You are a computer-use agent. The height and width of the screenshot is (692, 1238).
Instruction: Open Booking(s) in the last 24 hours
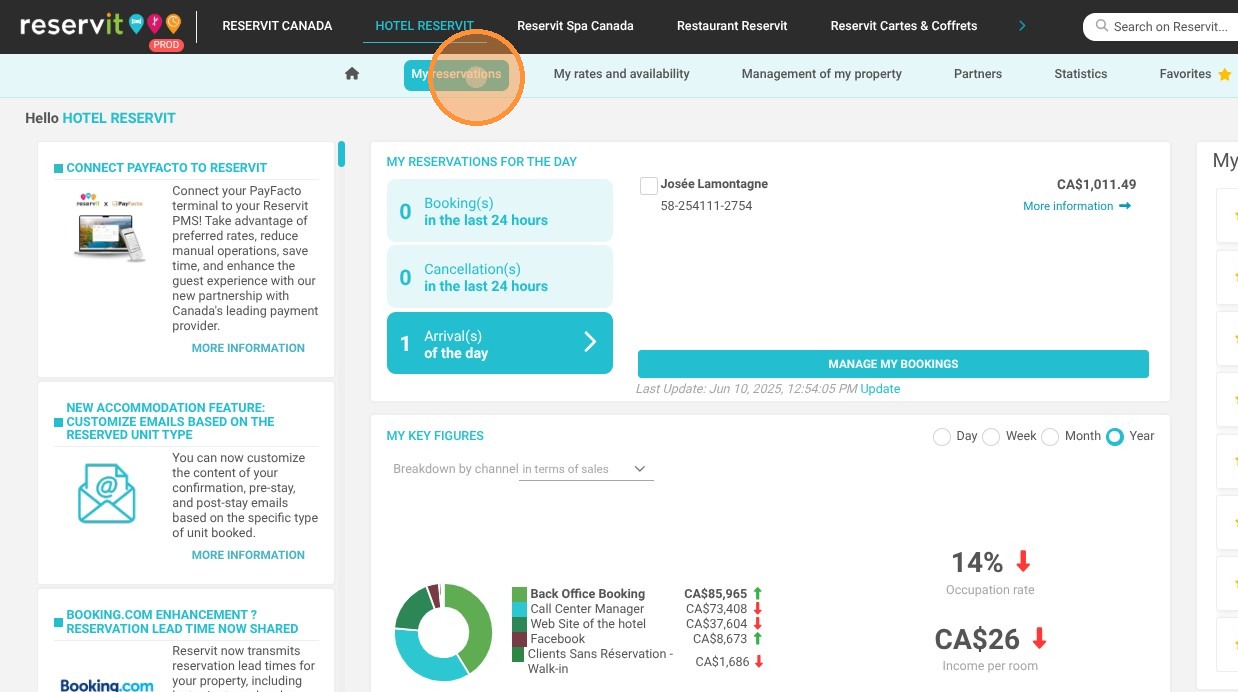tap(500, 211)
